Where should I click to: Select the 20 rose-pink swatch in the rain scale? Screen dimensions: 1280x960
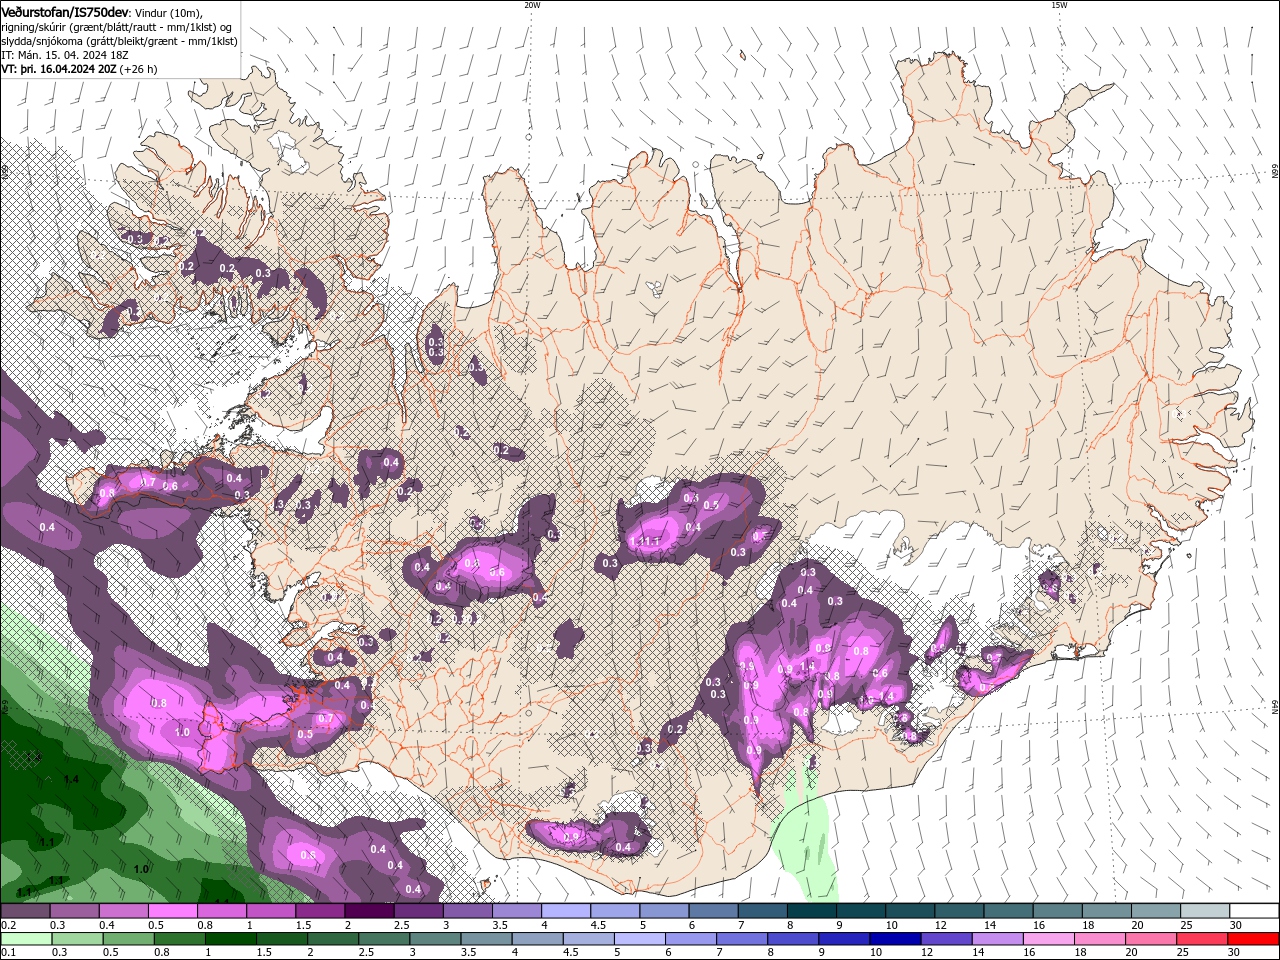pos(1149,939)
